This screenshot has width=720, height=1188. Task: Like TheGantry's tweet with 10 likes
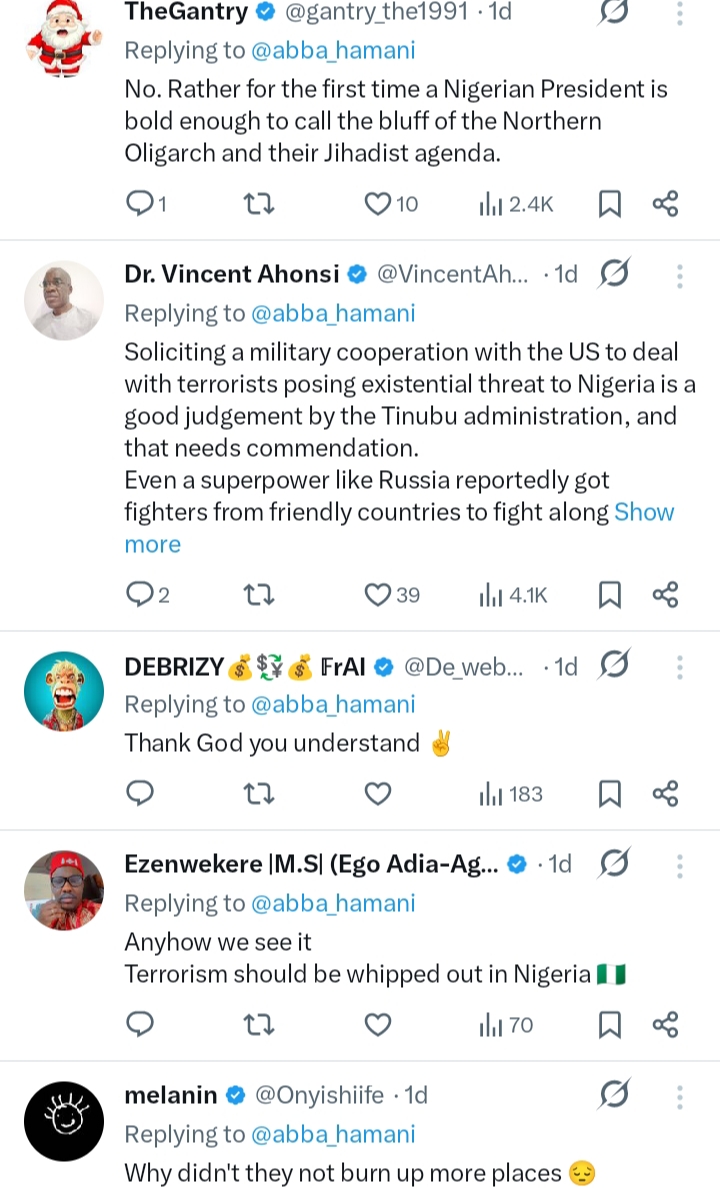pos(378,204)
